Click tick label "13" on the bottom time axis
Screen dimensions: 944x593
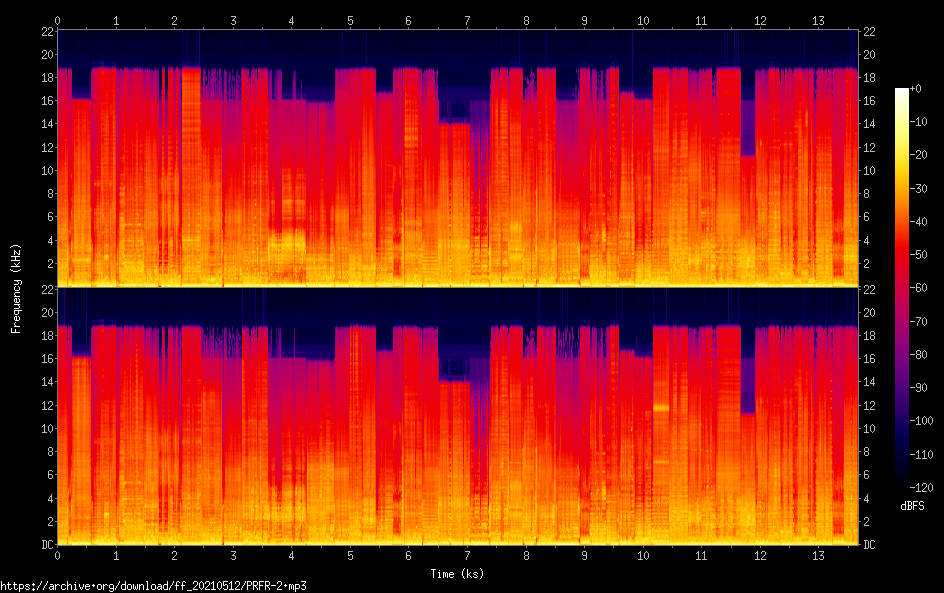pos(818,556)
